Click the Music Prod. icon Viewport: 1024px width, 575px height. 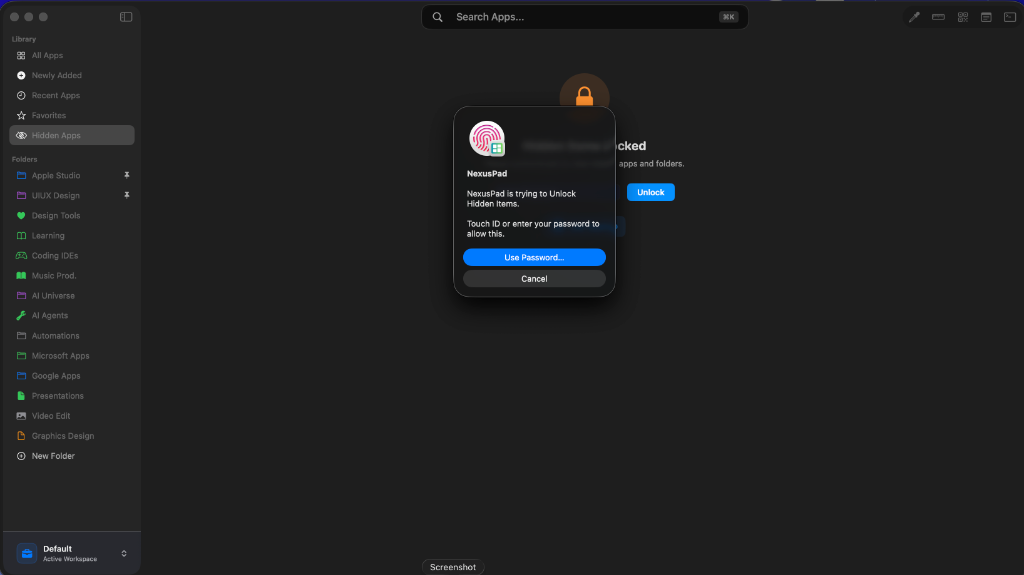[x=21, y=276]
